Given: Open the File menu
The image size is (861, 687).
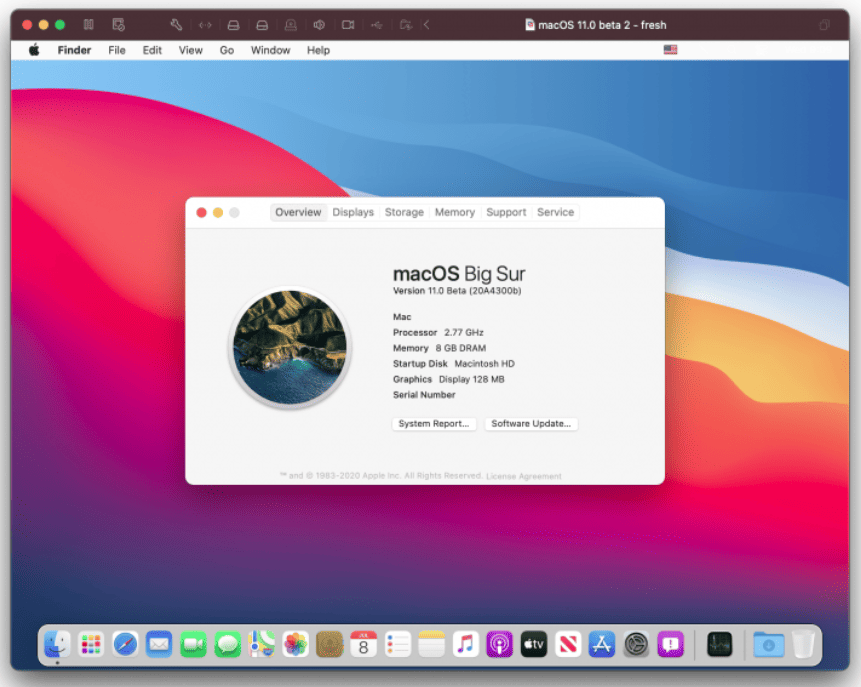Looking at the screenshot, I should click(116, 50).
